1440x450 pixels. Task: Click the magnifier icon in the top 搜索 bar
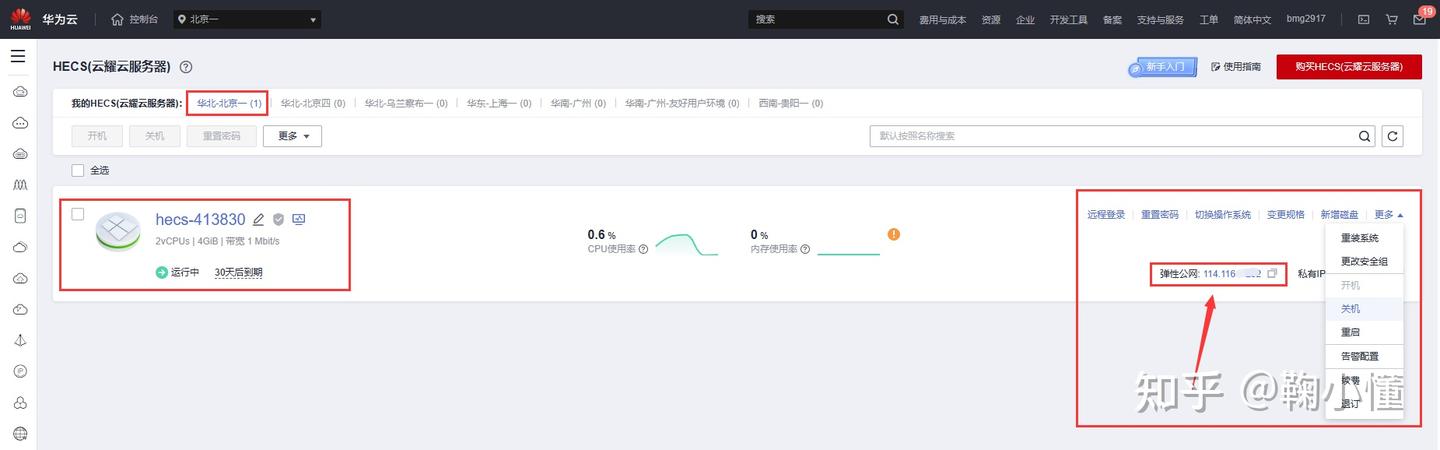pyautogui.click(x=893, y=19)
